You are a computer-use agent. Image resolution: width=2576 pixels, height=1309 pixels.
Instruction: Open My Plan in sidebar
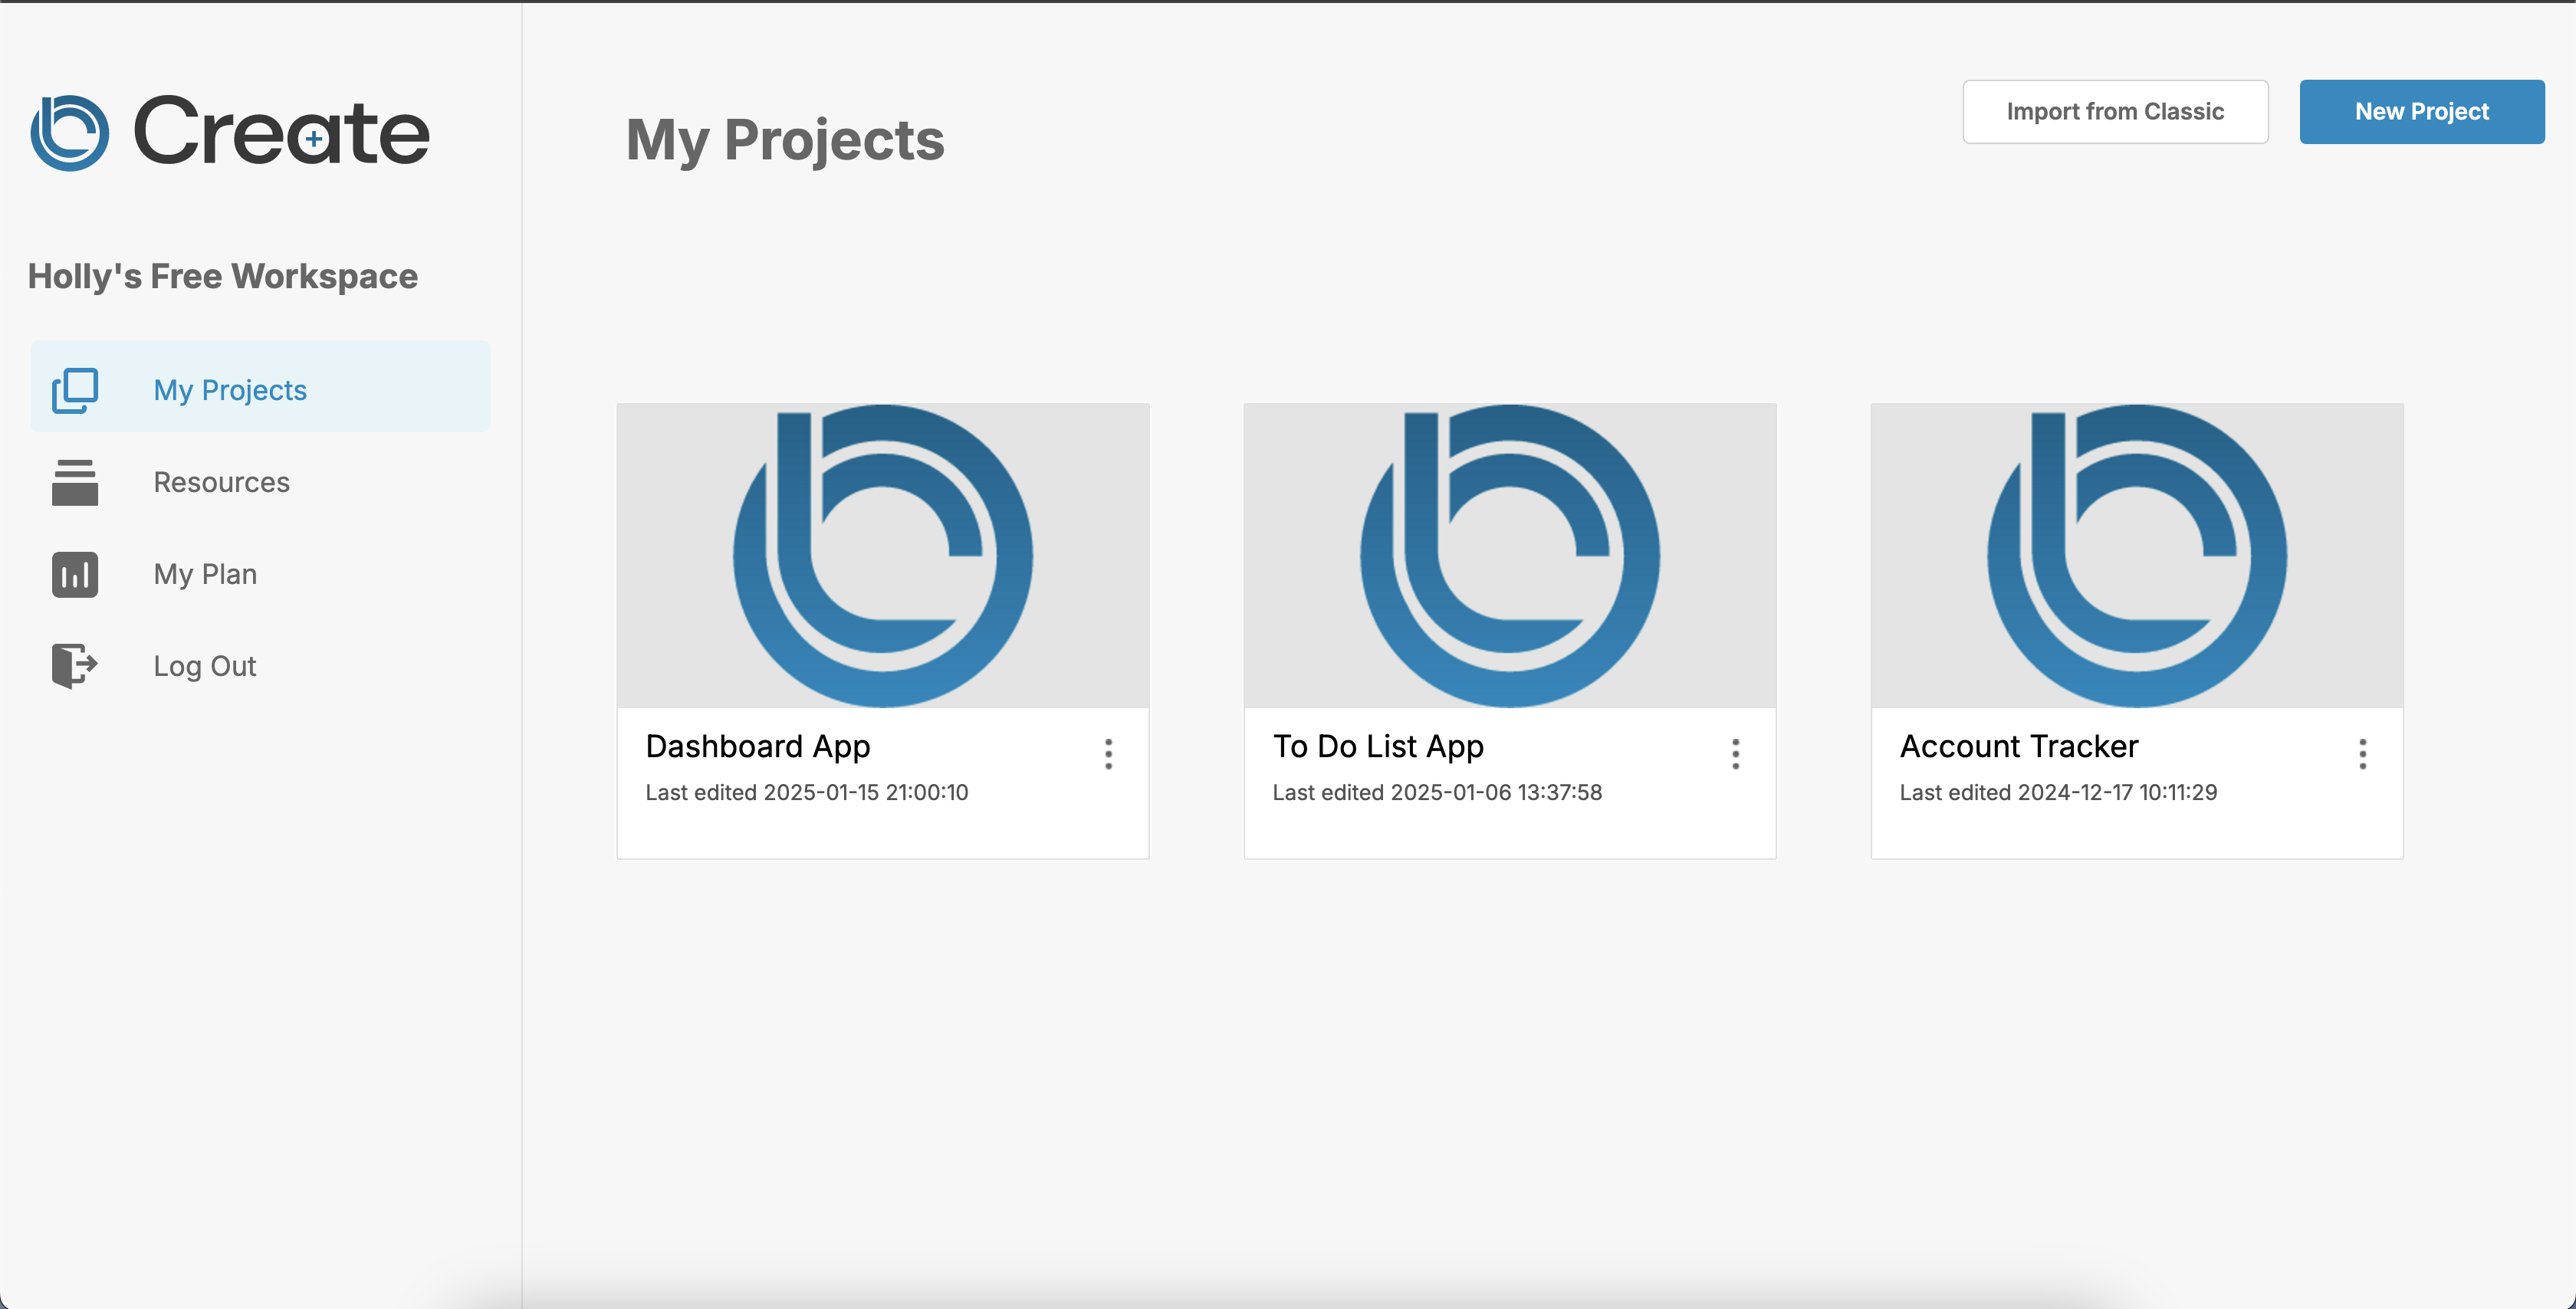[260, 574]
